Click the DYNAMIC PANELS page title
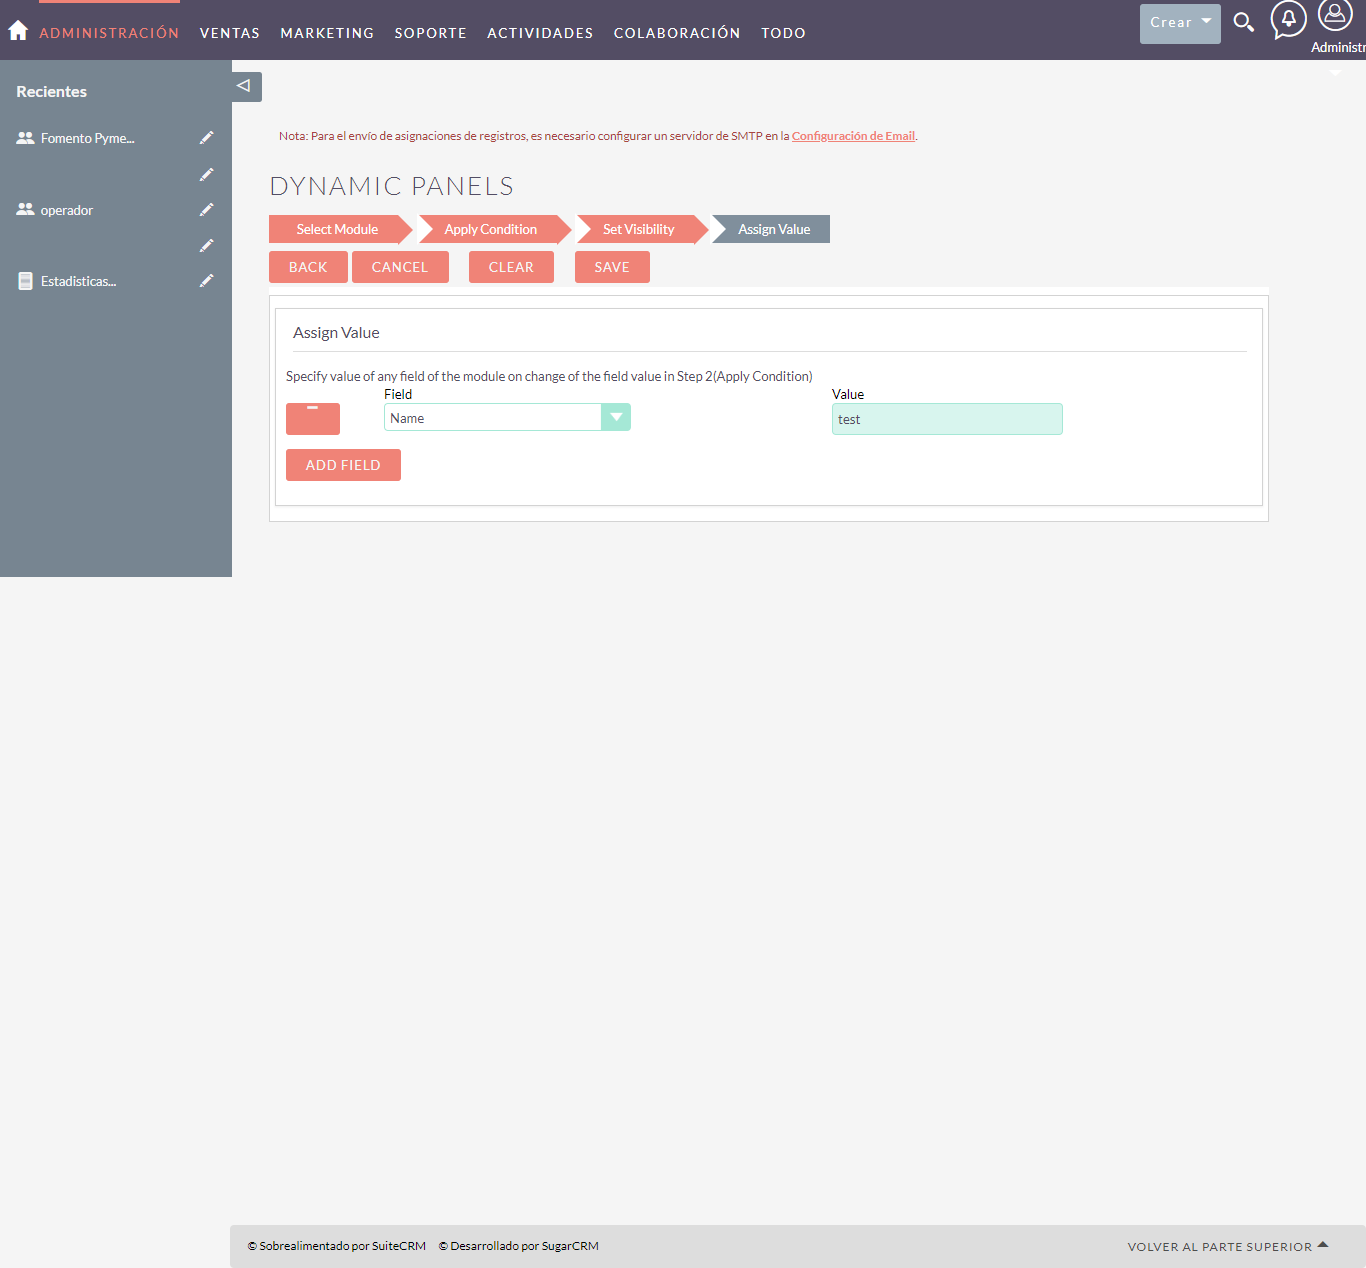The width and height of the screenshot is (1366, 1268). point(391,186)
